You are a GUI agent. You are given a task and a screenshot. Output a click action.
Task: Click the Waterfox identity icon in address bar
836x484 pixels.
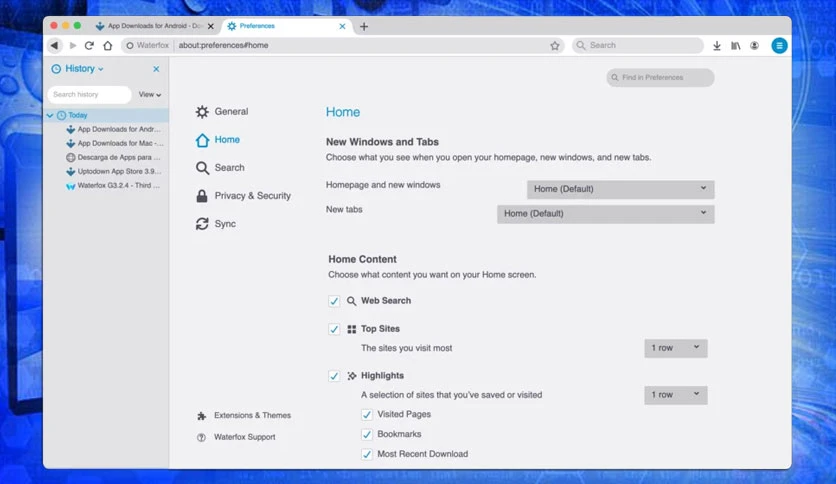click(x=130, y=45)
